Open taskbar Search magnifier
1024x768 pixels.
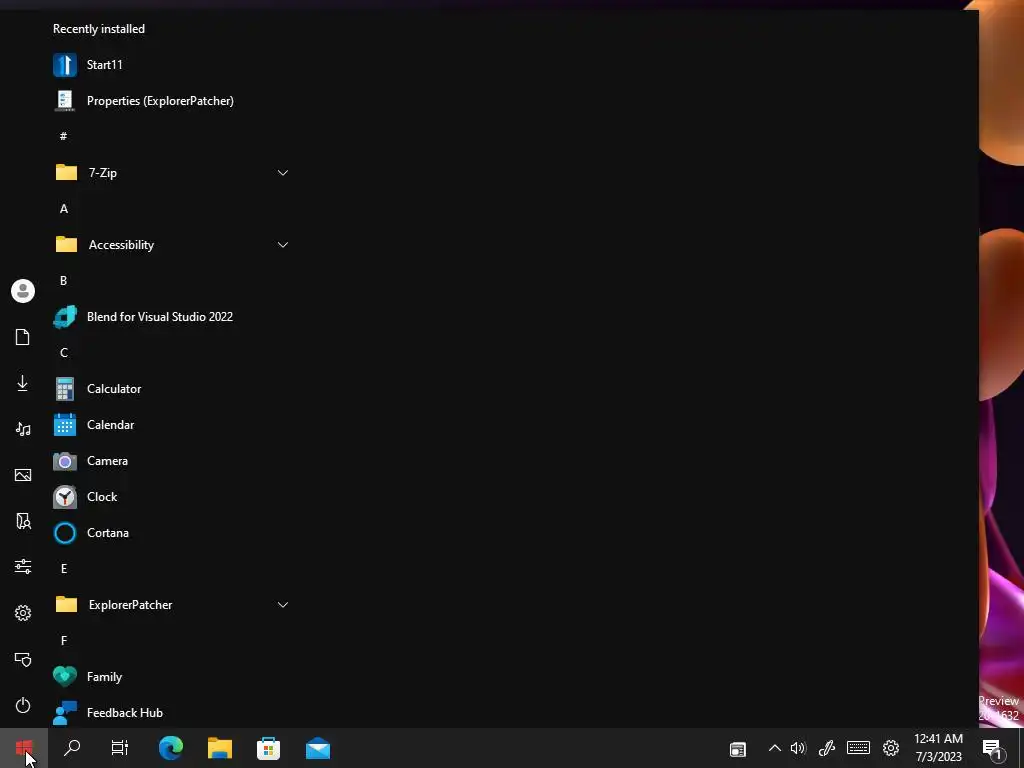(x=72, y=748)
